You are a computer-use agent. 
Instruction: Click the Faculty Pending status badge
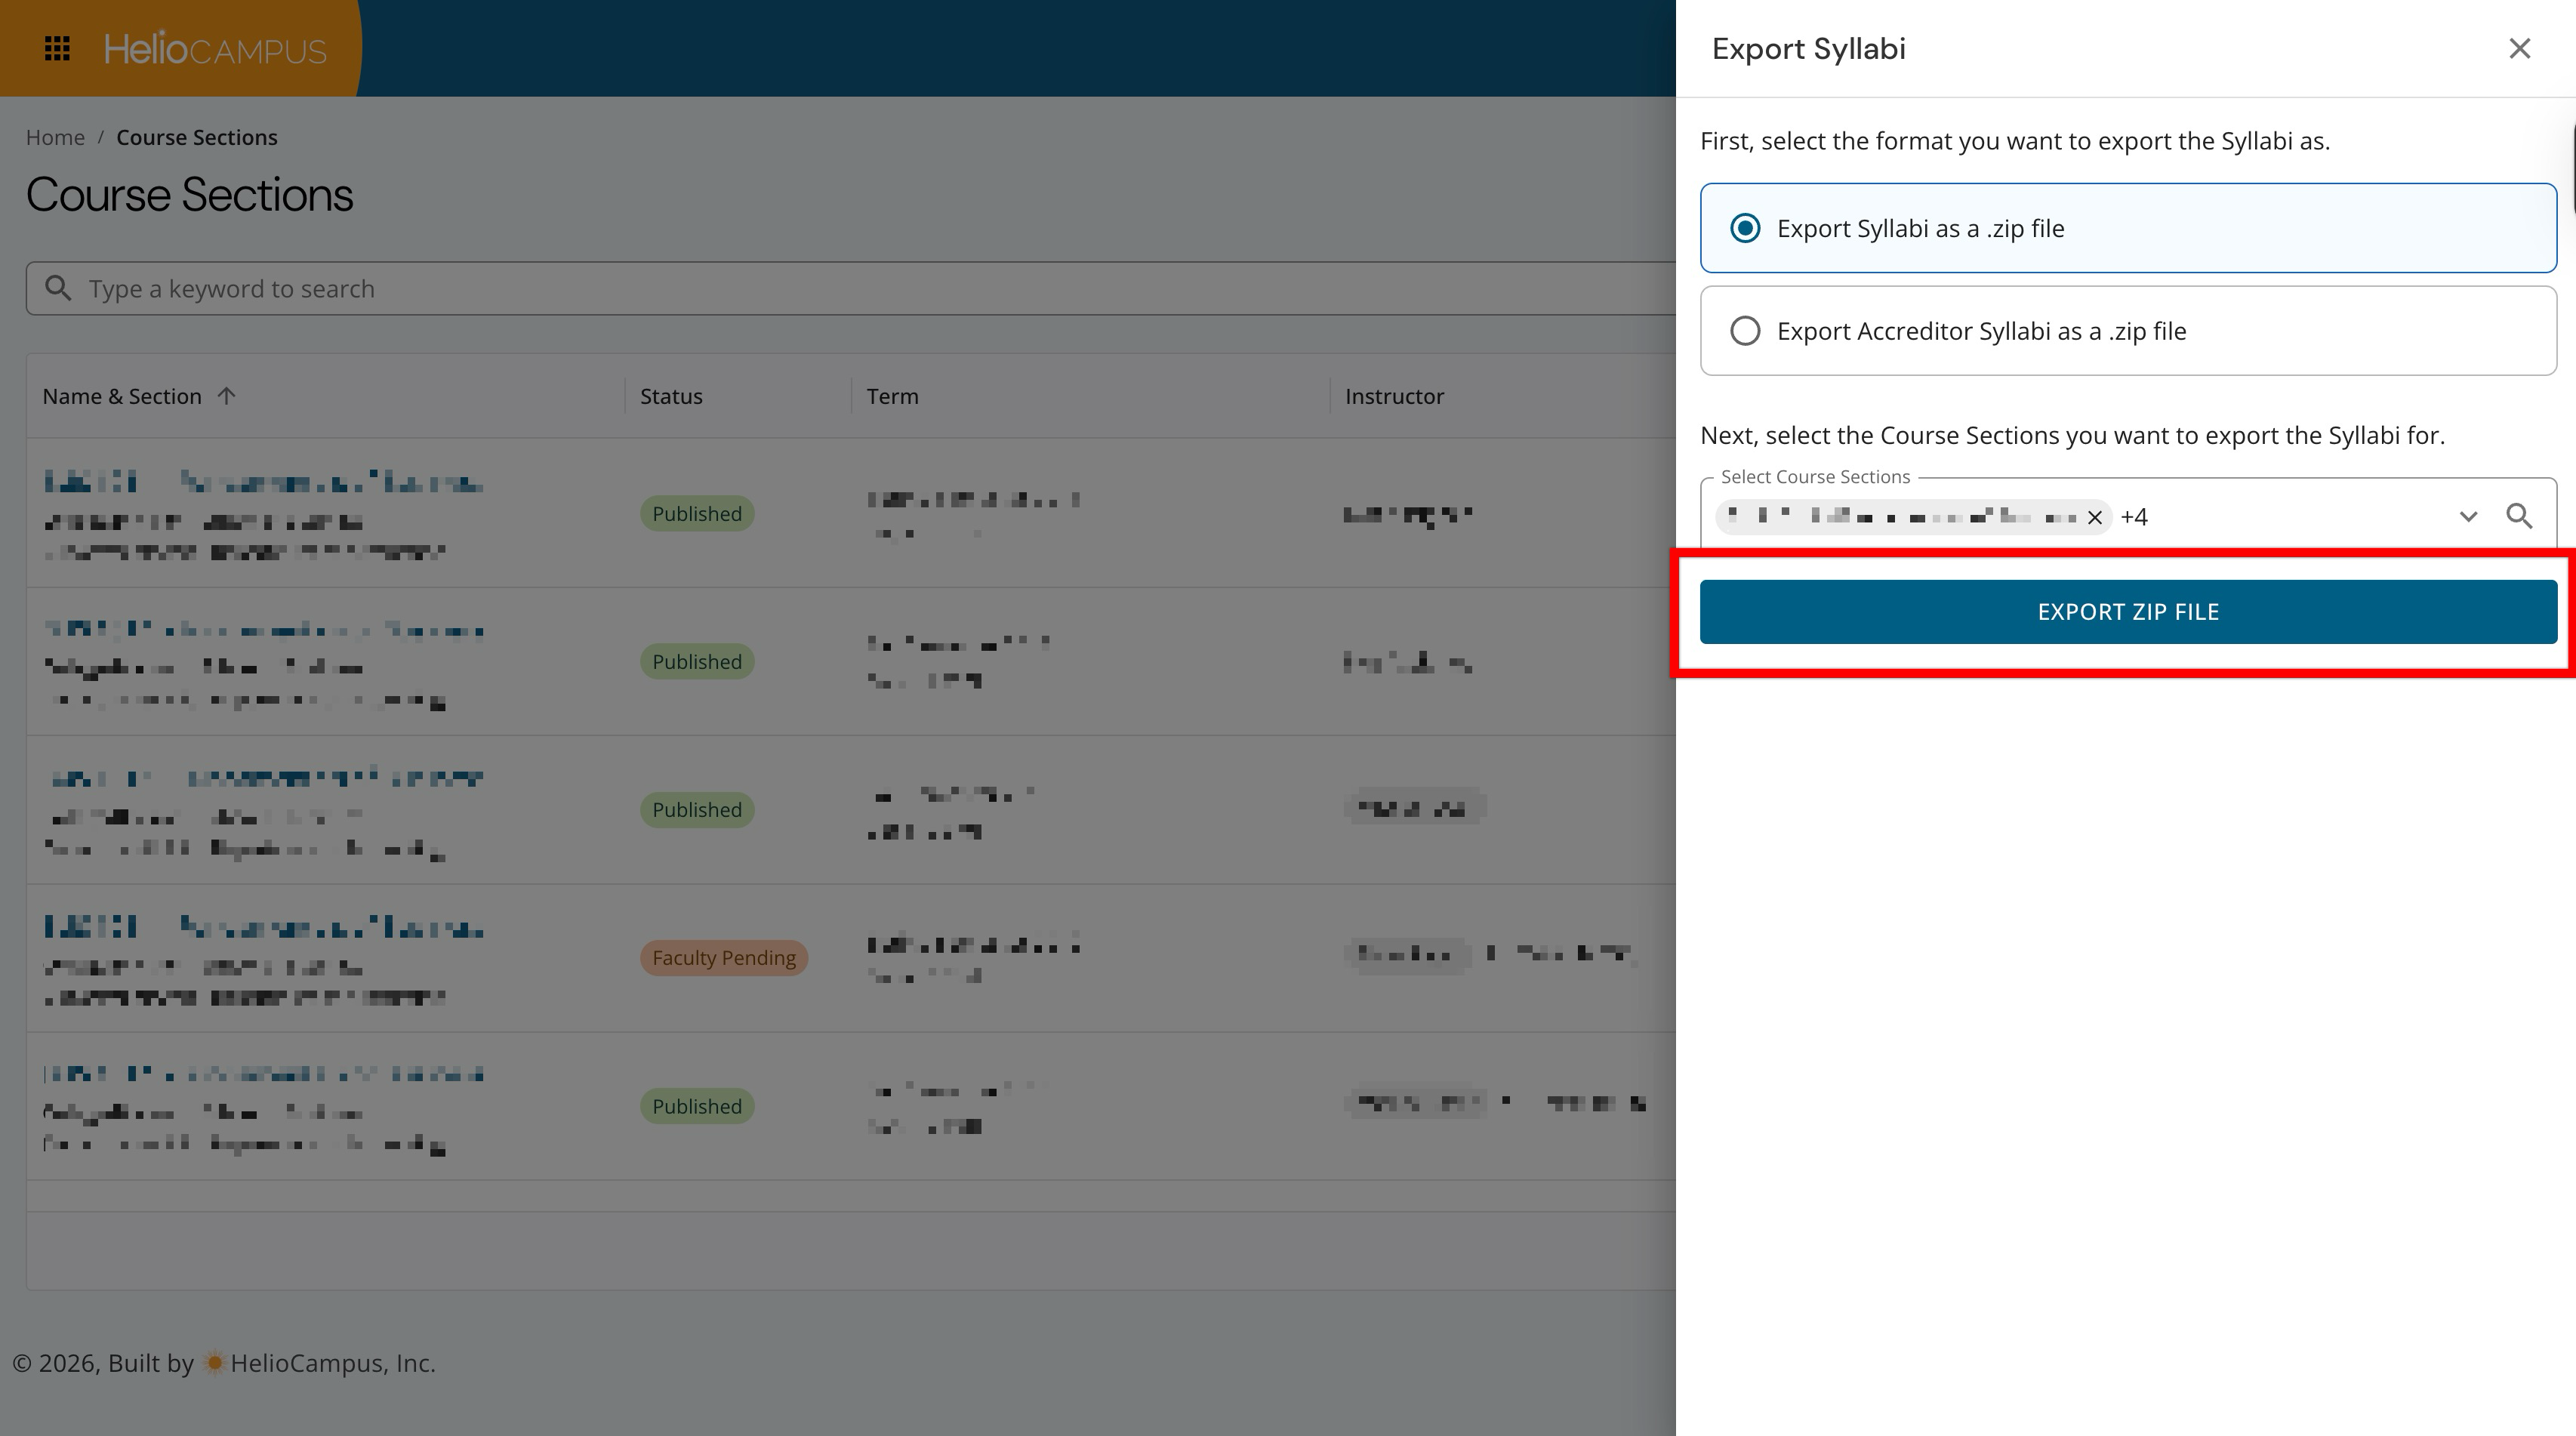[723, 958]
